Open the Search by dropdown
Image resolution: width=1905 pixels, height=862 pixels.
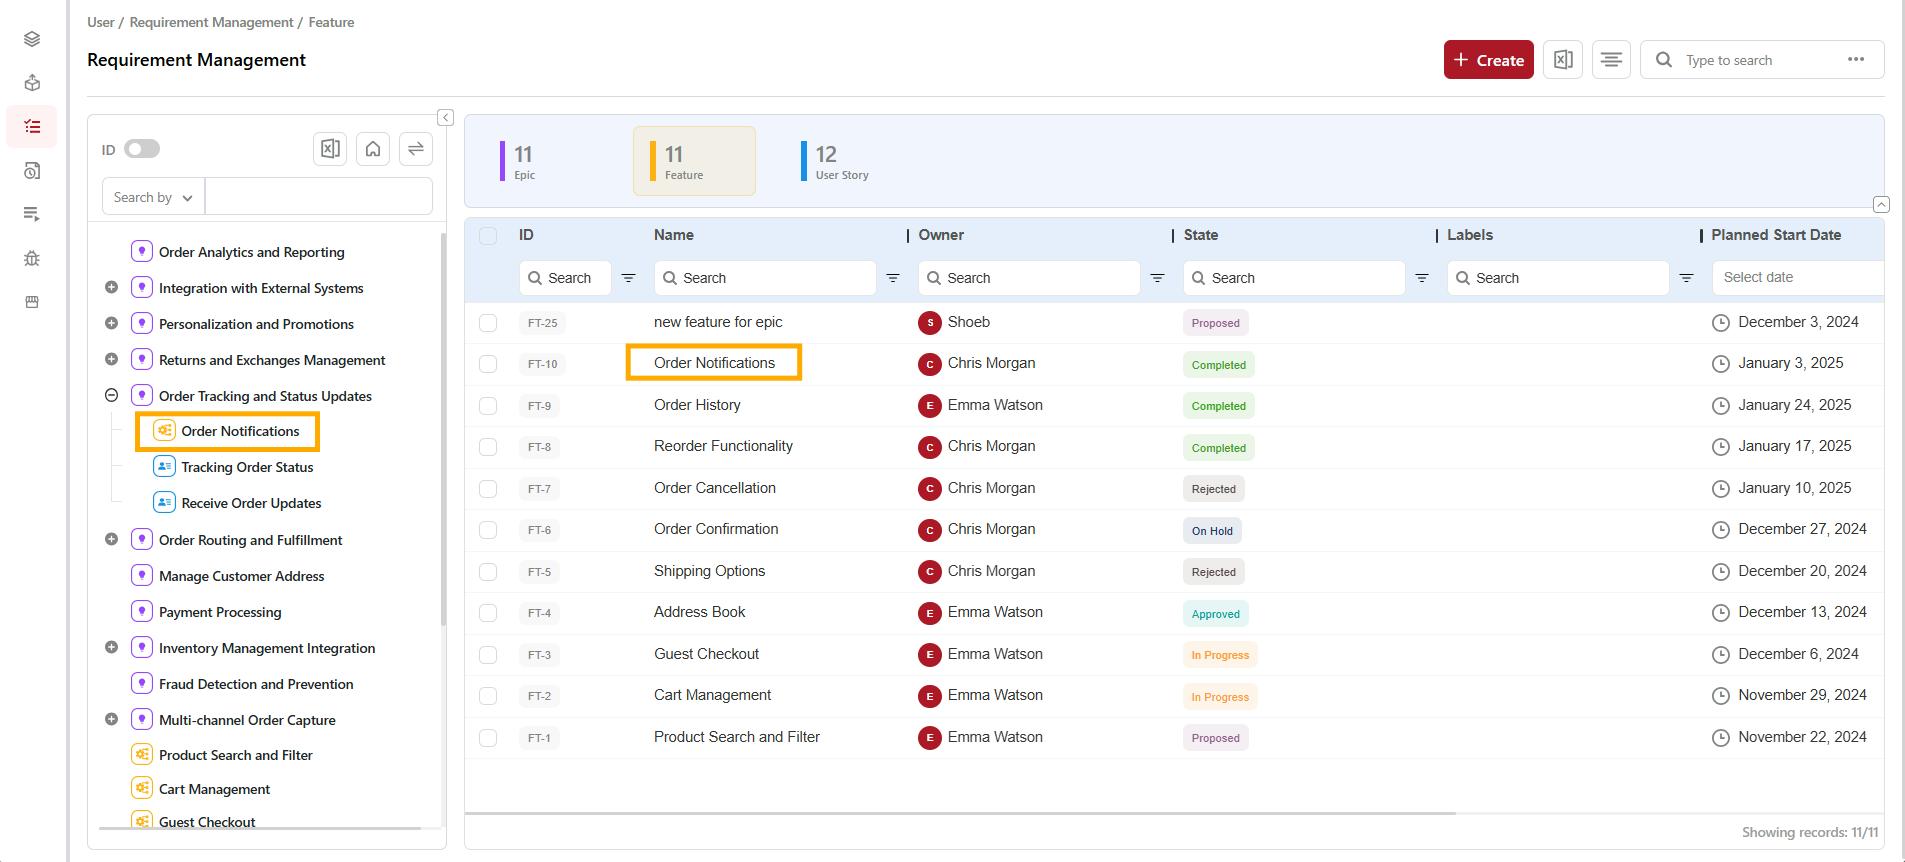coord(153,197)
